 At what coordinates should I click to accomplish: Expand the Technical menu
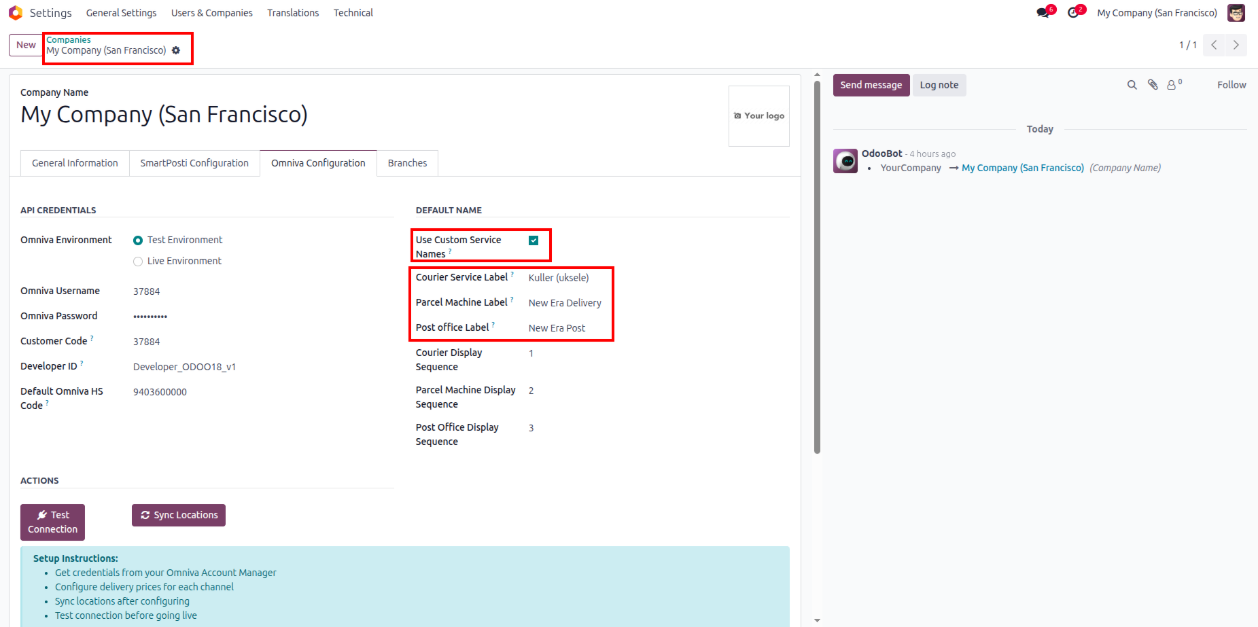pyautogui.click(x=353, y=13)
